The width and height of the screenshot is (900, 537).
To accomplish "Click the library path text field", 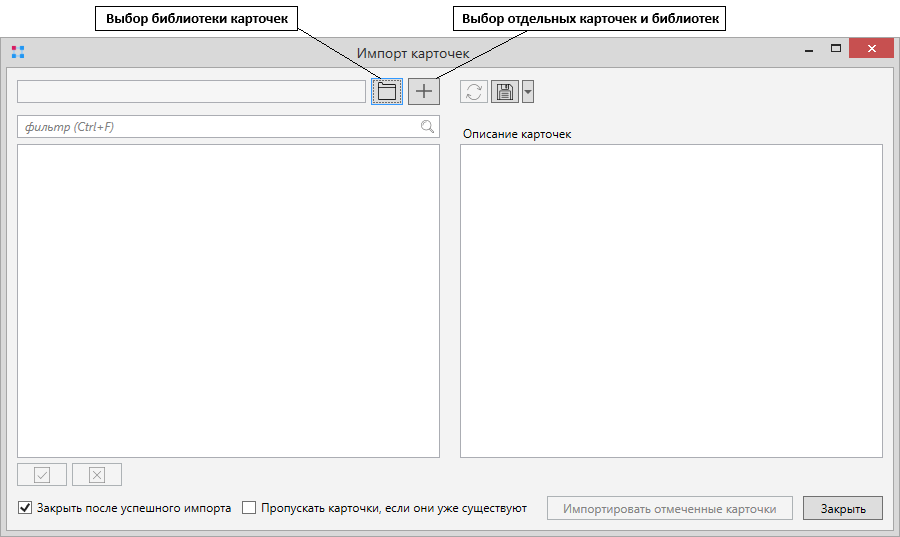I will [x=191, y=91].
